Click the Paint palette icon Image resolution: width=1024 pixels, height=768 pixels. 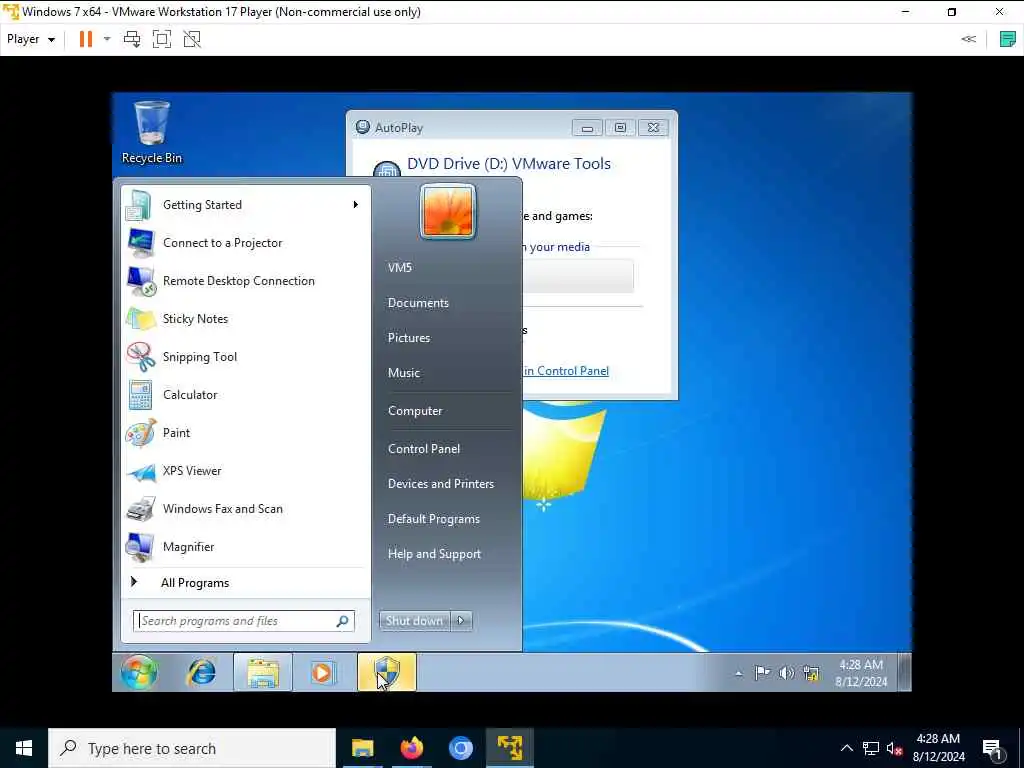pos(140,433)
